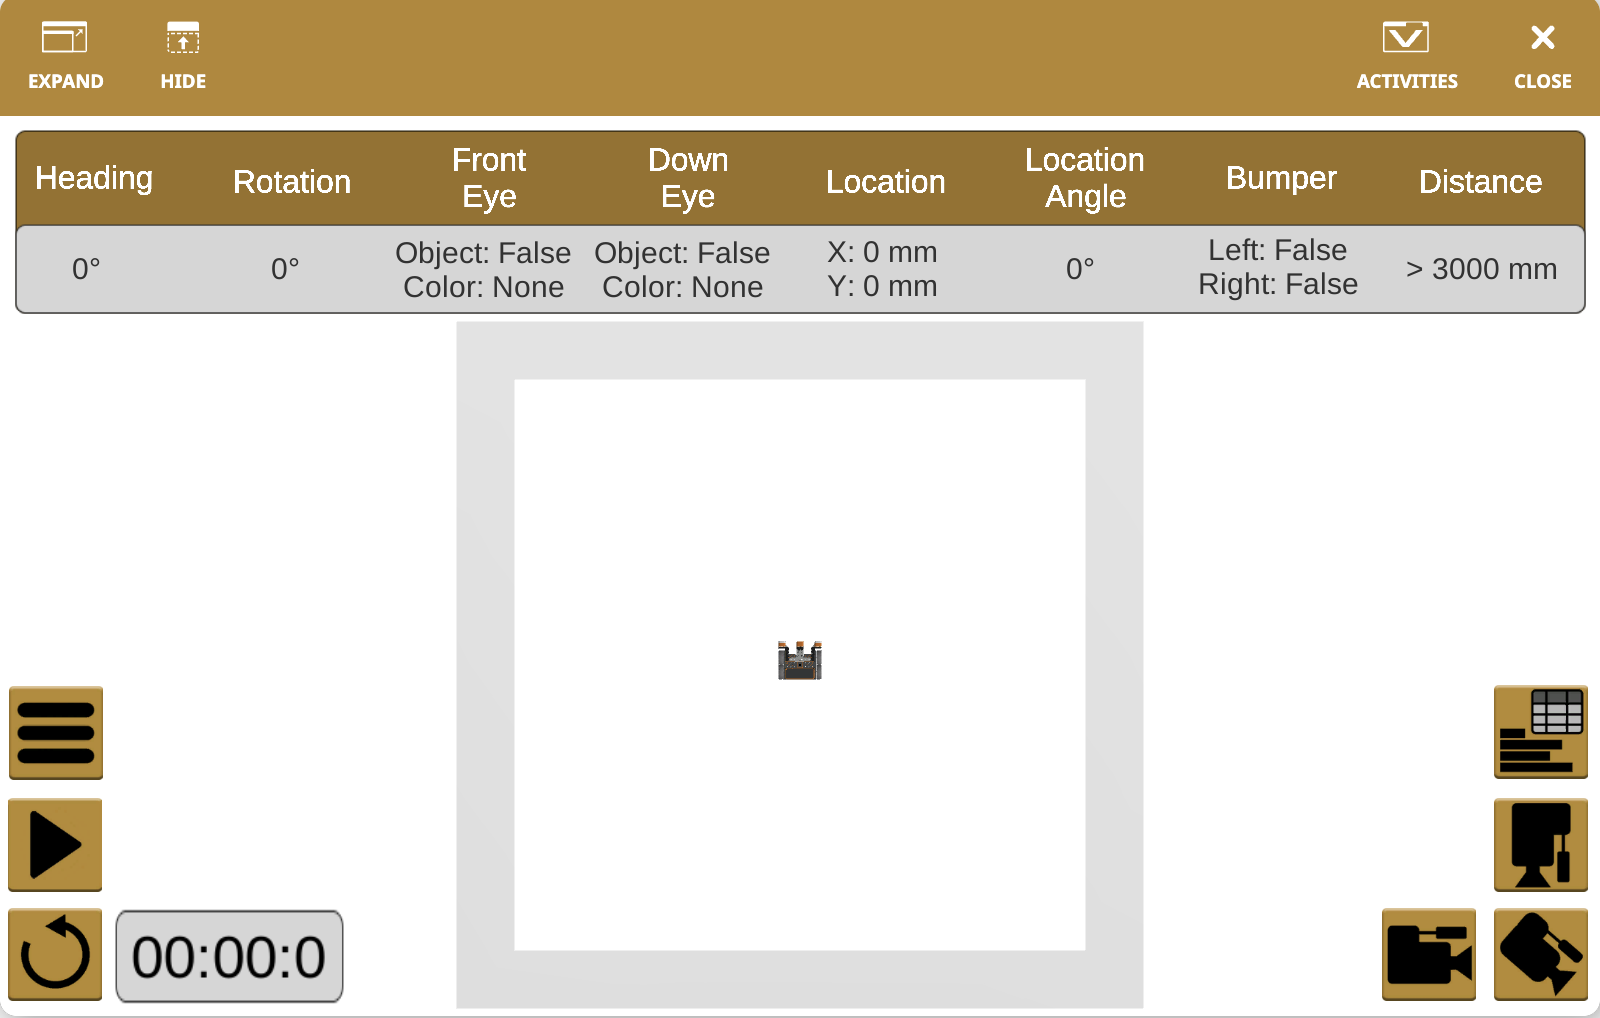This screenshot has height=1018, width=1600.
Task: Reset the playground with circular arrow
Action: click(x=56, y=954)
